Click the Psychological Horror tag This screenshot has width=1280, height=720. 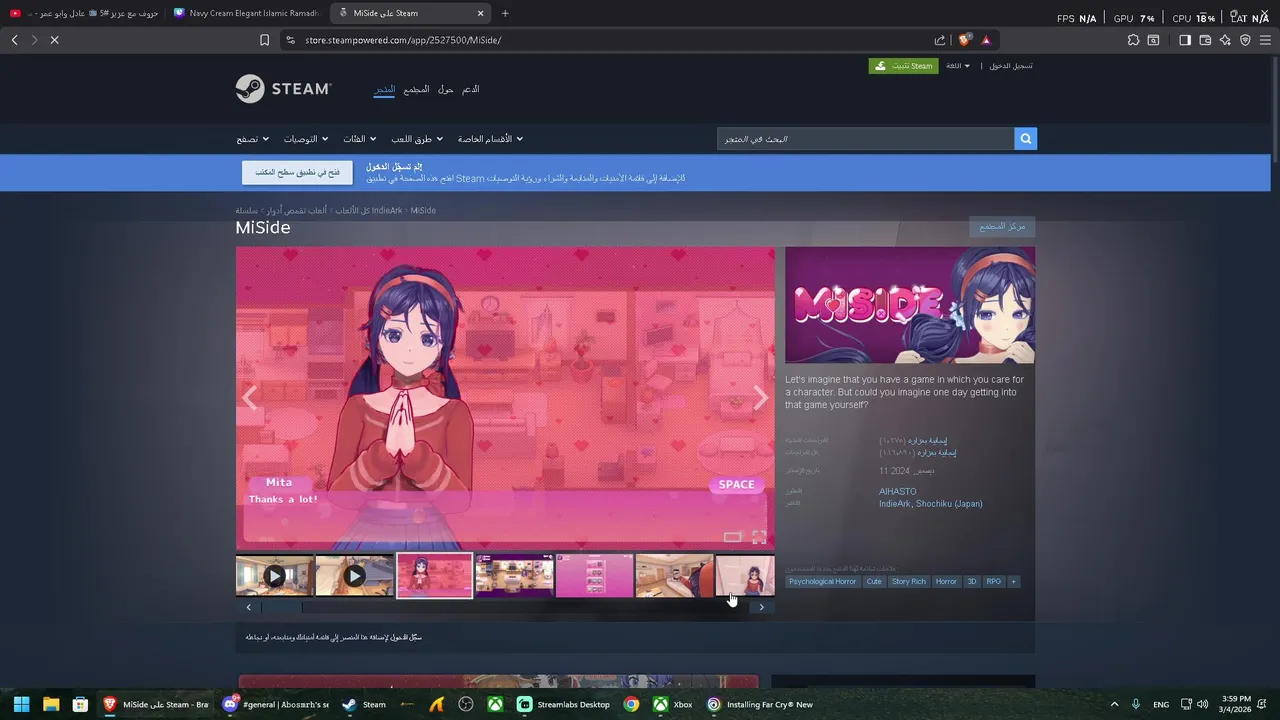(822, 581)
